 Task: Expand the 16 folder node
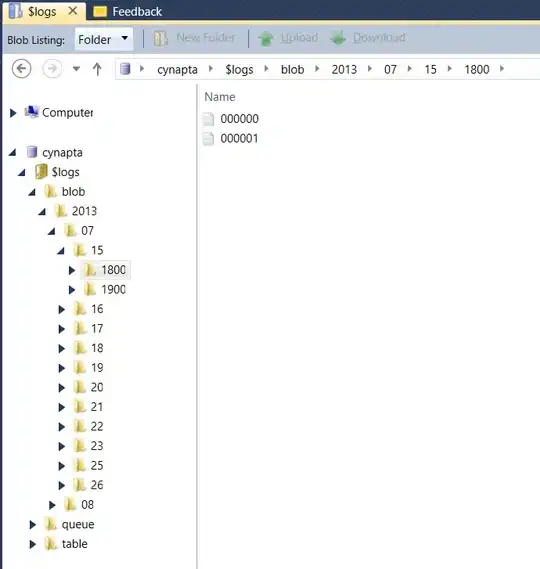pyautogui.click(x=62, y=309)
